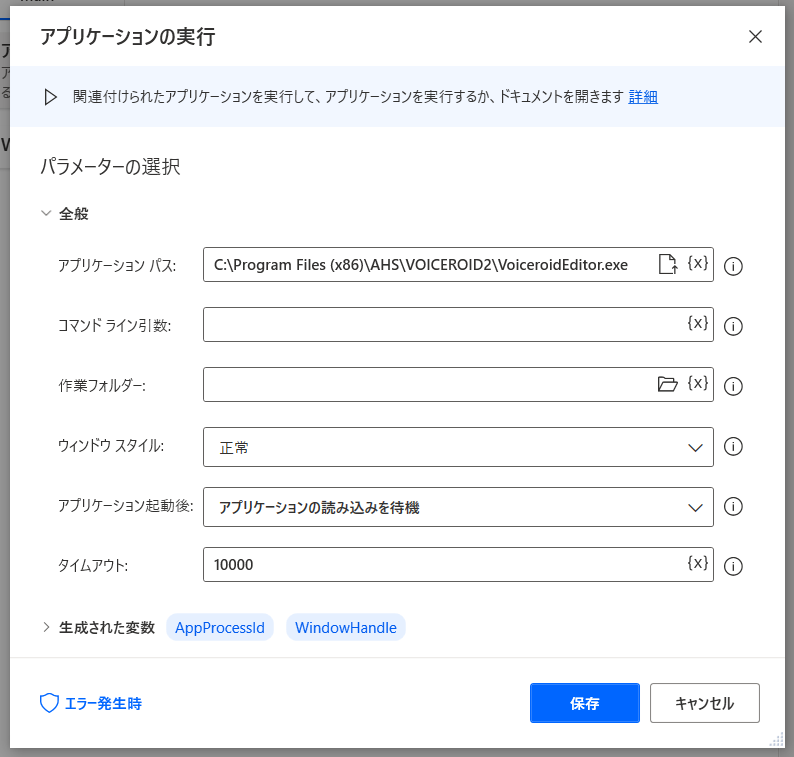Click the 保存 button
The height and width of the screenshot is (757, 794).
tap(585, 703)
